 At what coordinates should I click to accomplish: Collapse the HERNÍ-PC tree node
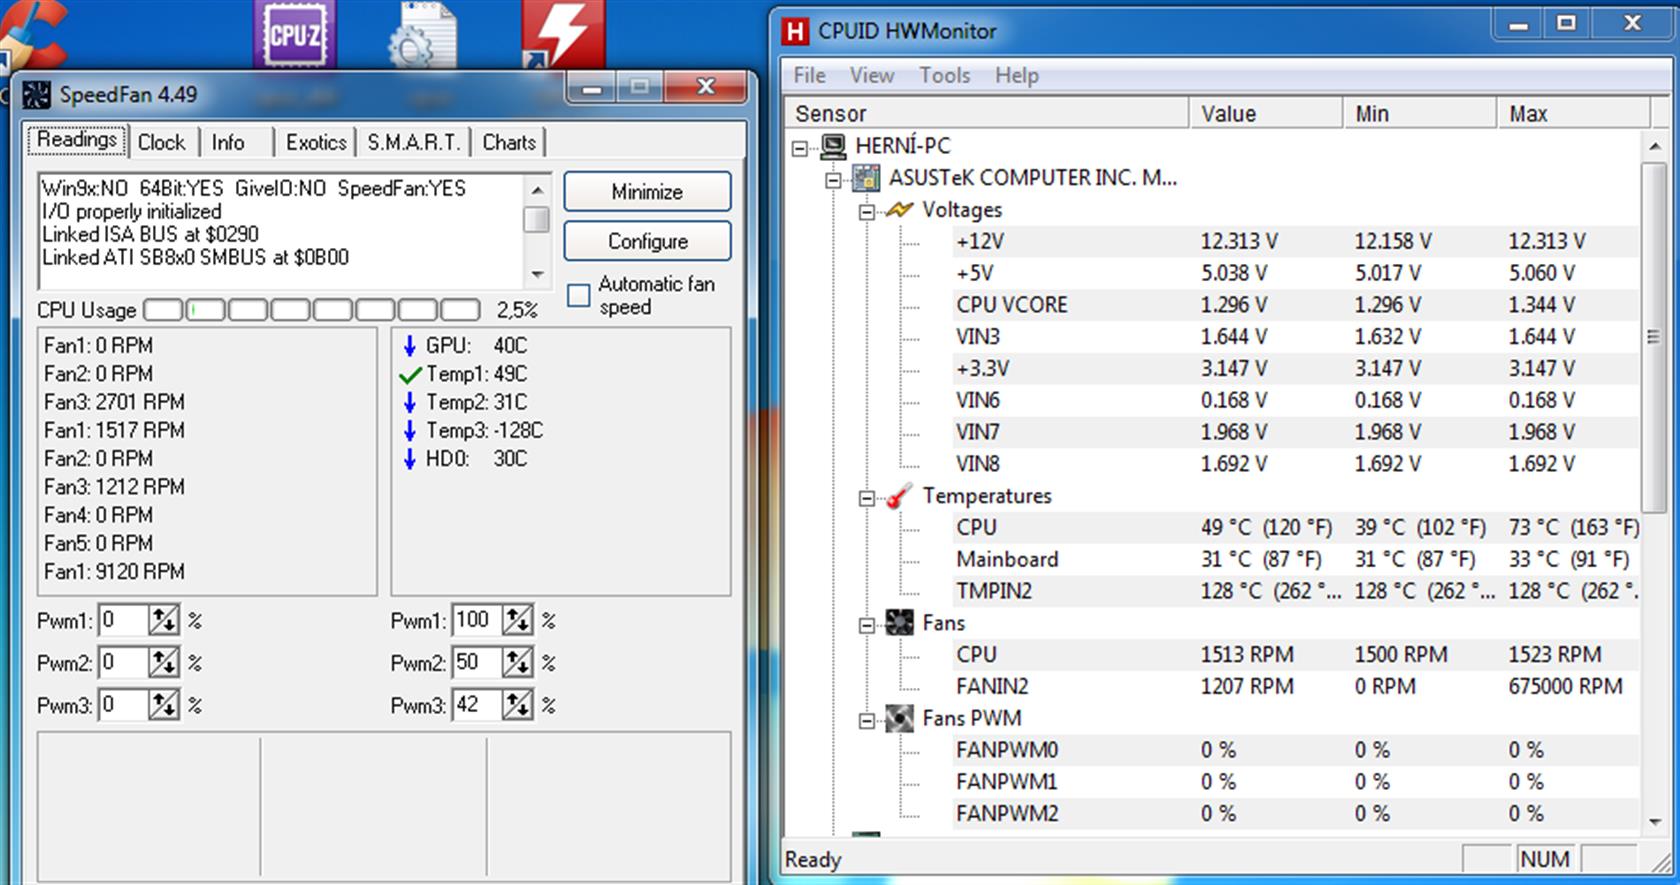799,148
